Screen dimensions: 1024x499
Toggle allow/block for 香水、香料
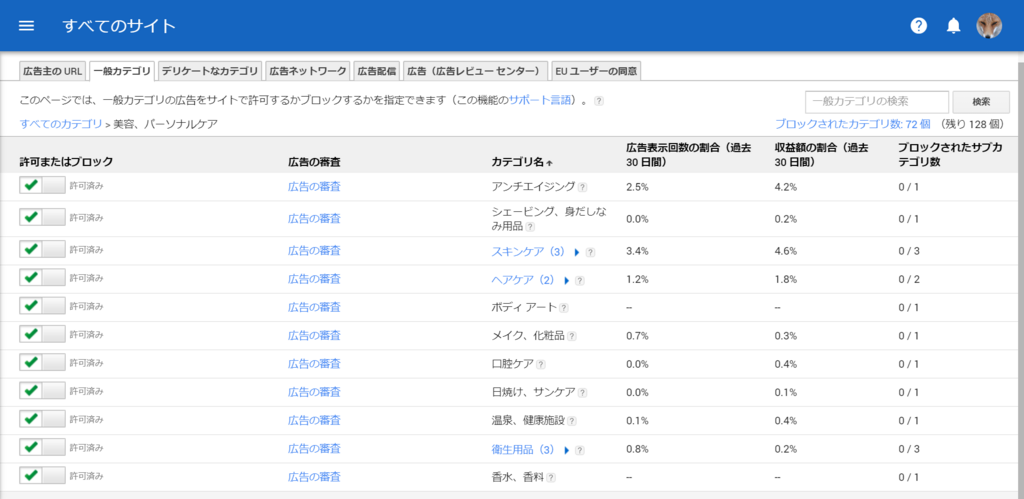point(42,475)
